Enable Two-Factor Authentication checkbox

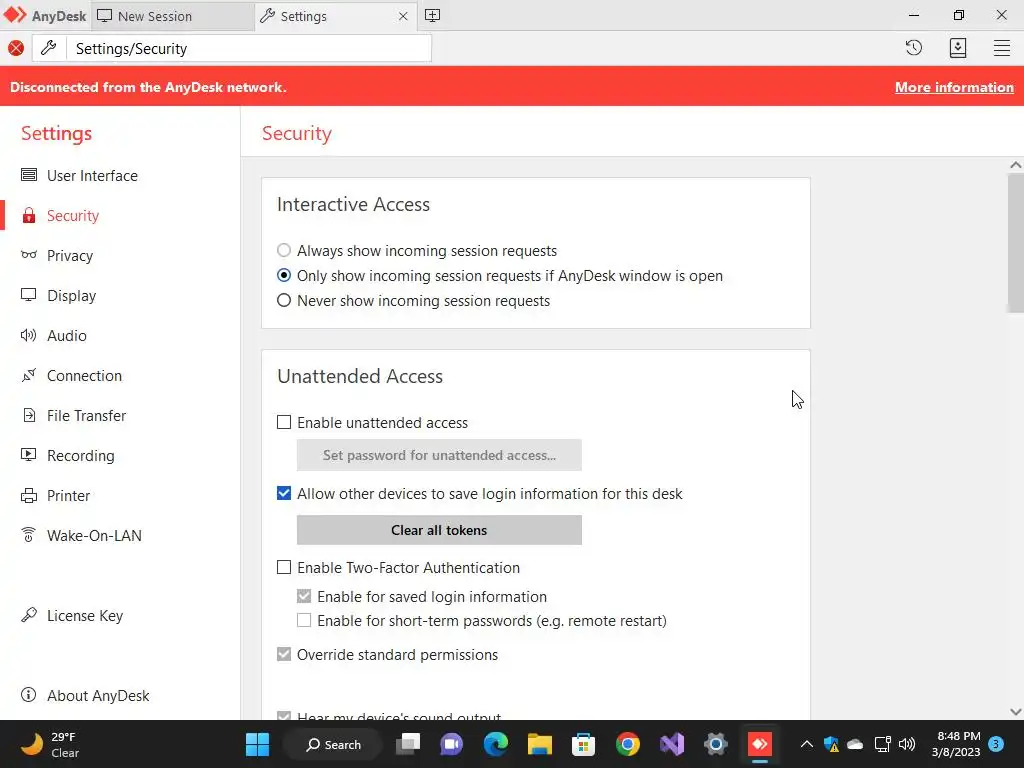tap(284, 568)
